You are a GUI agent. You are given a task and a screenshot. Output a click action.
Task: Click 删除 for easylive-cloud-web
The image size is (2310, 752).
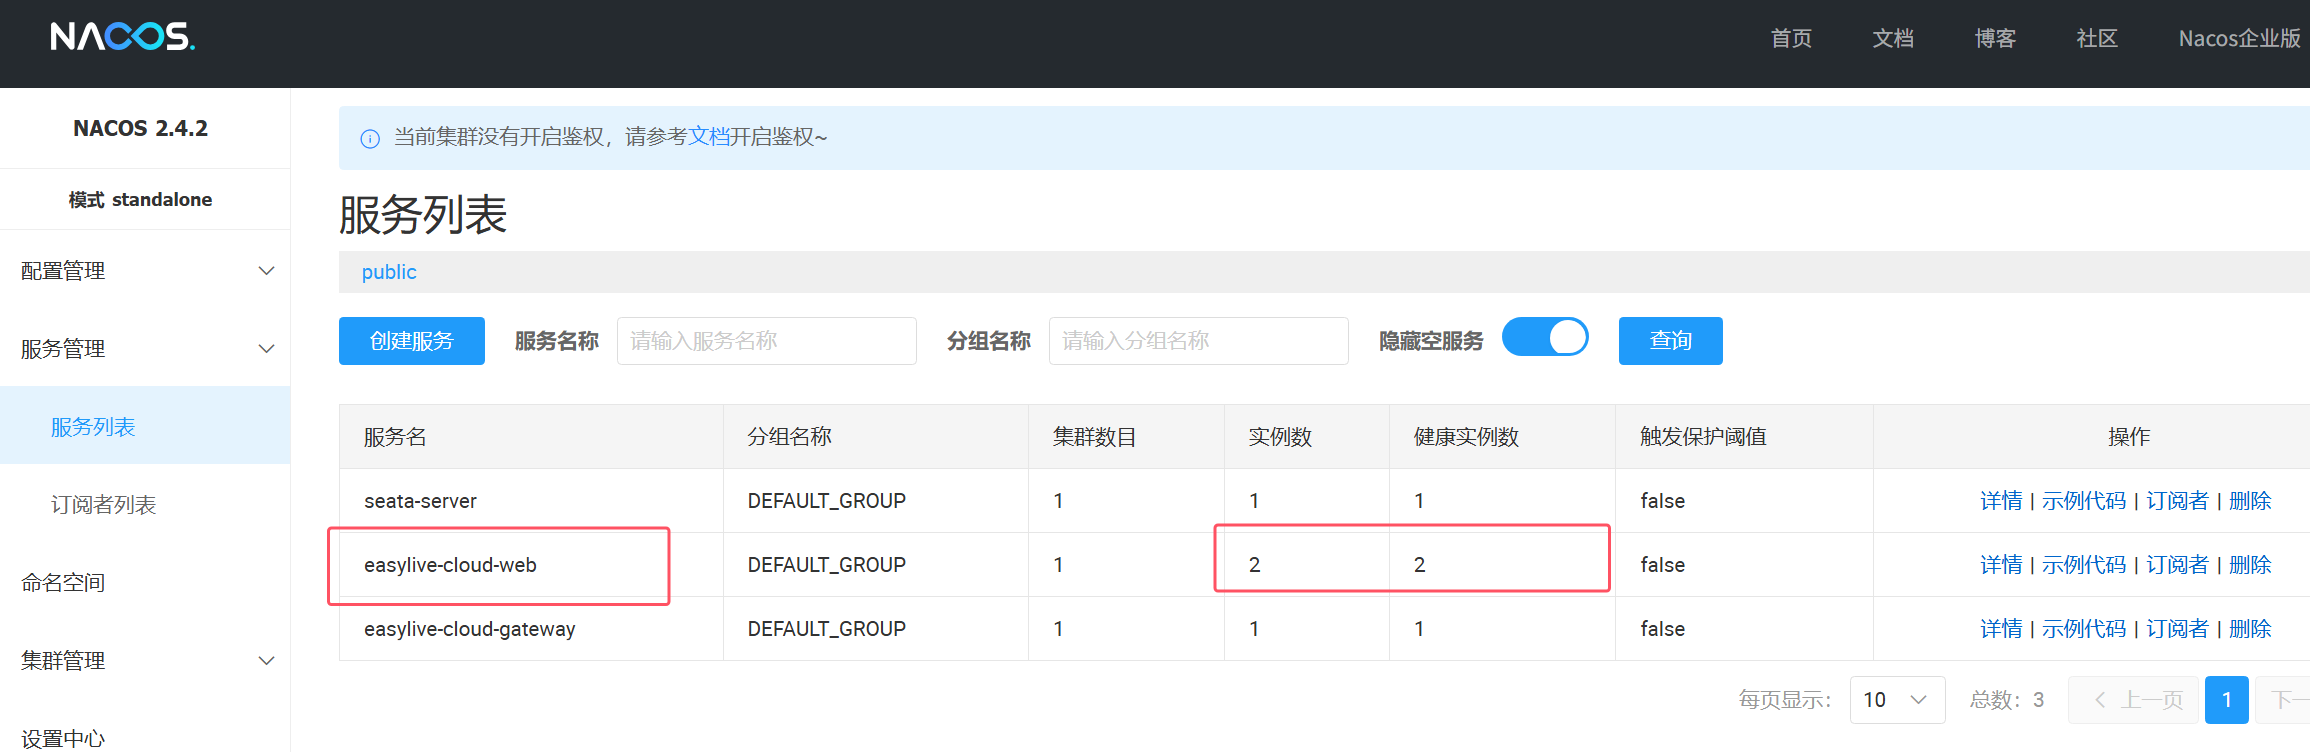[x=2250, y=565]
